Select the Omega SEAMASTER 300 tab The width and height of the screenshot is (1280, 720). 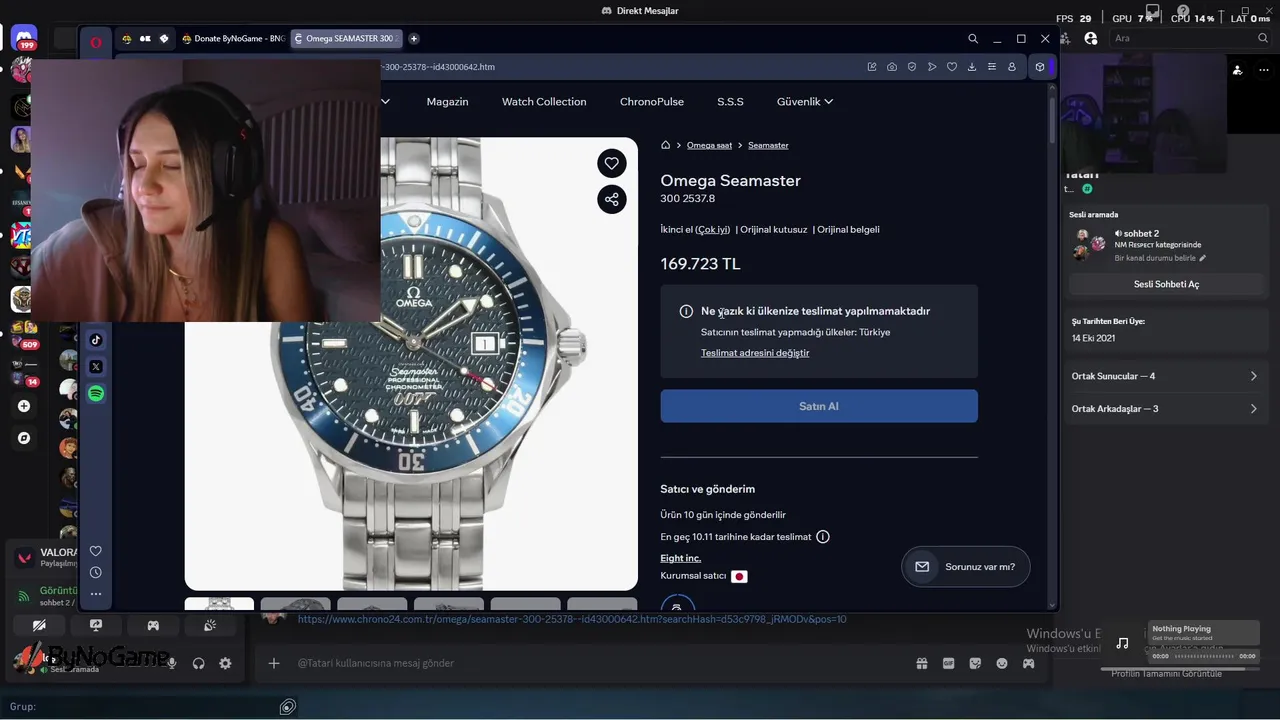click(345, 39)
